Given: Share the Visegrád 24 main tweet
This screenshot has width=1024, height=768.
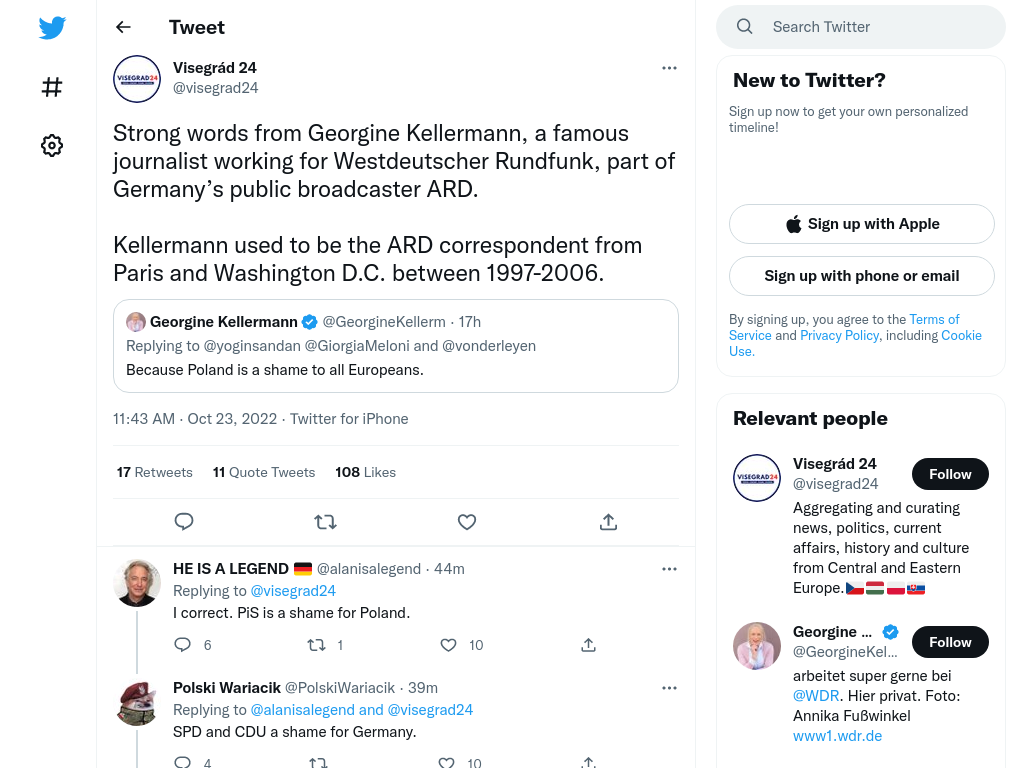Looking at the screenshot, I should [609, 522].
